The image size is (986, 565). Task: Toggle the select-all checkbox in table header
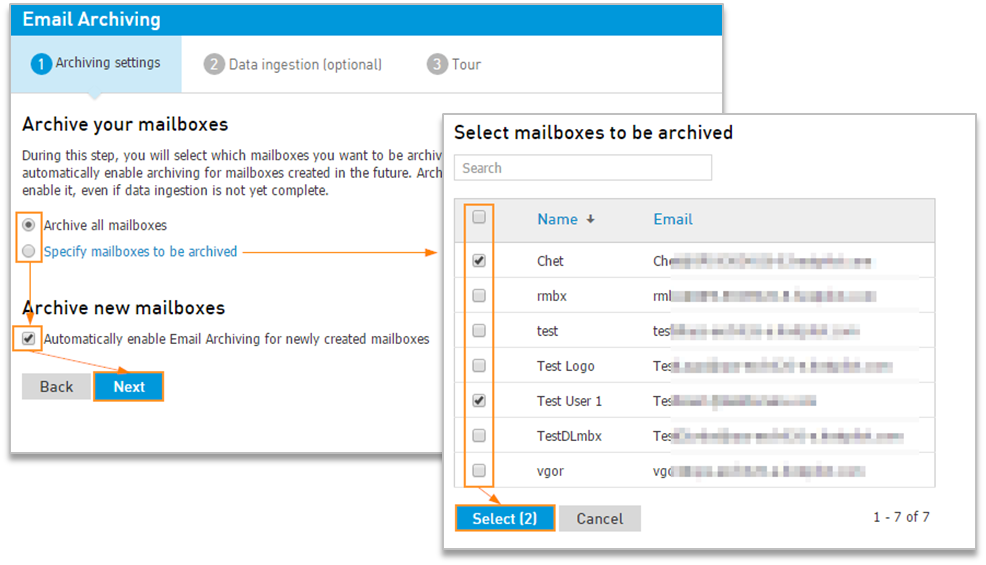(479, 217)
